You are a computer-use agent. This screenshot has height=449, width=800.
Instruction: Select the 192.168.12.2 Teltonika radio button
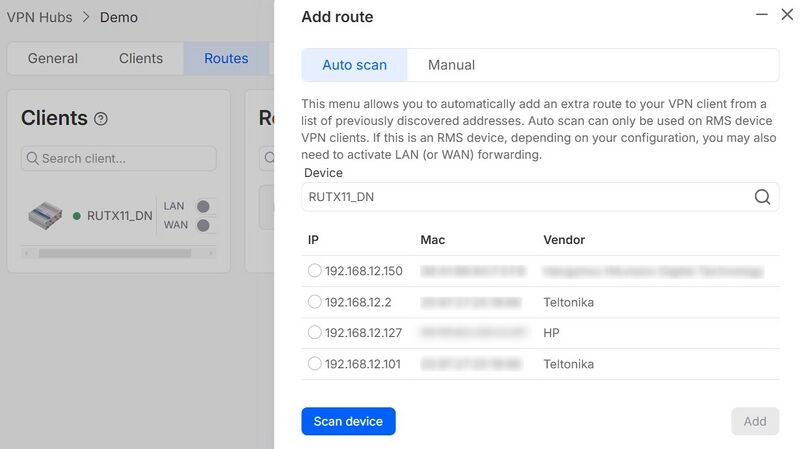point(315,302)
